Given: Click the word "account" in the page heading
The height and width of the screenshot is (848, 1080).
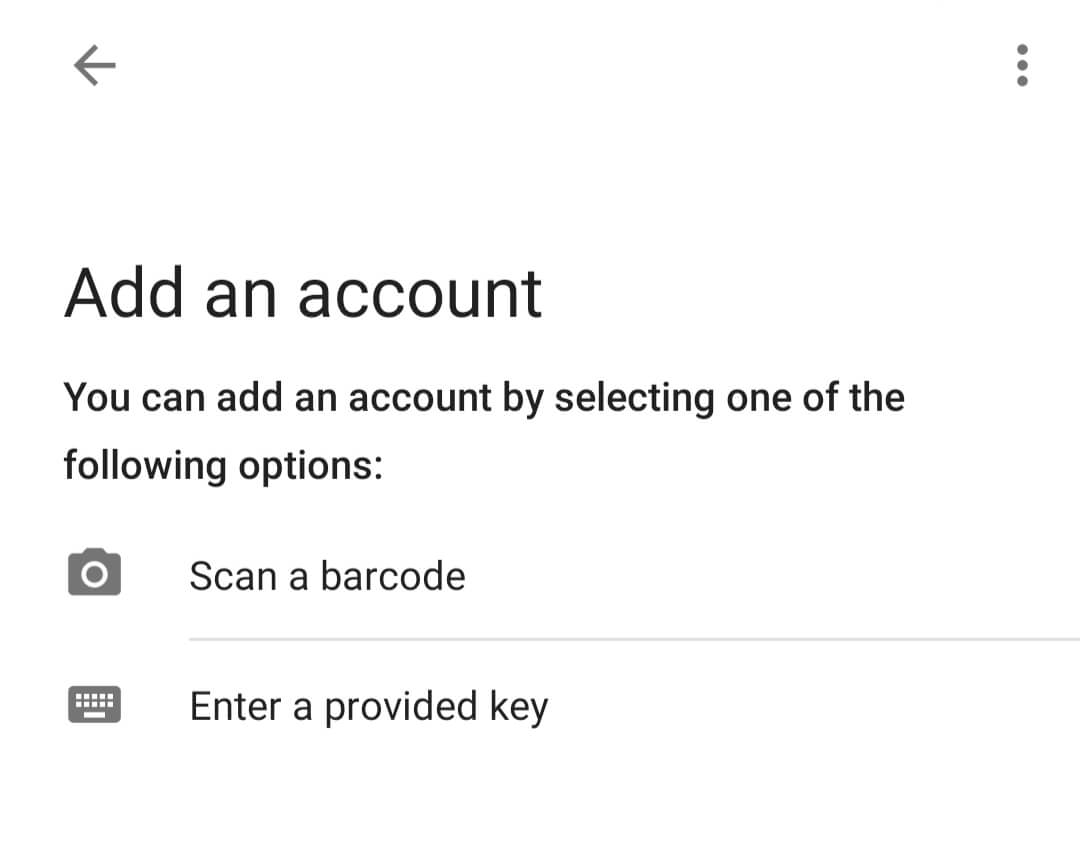Looking at the screenshot, I should pyautogui.click(x=420, y=296).
